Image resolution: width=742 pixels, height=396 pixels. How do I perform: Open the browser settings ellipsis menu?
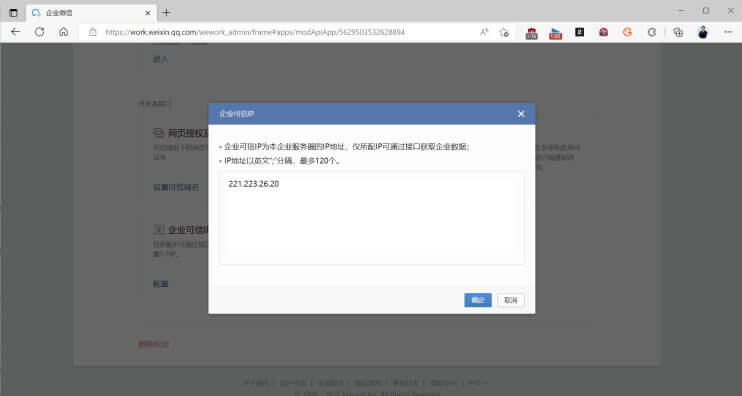pos(728,32)
